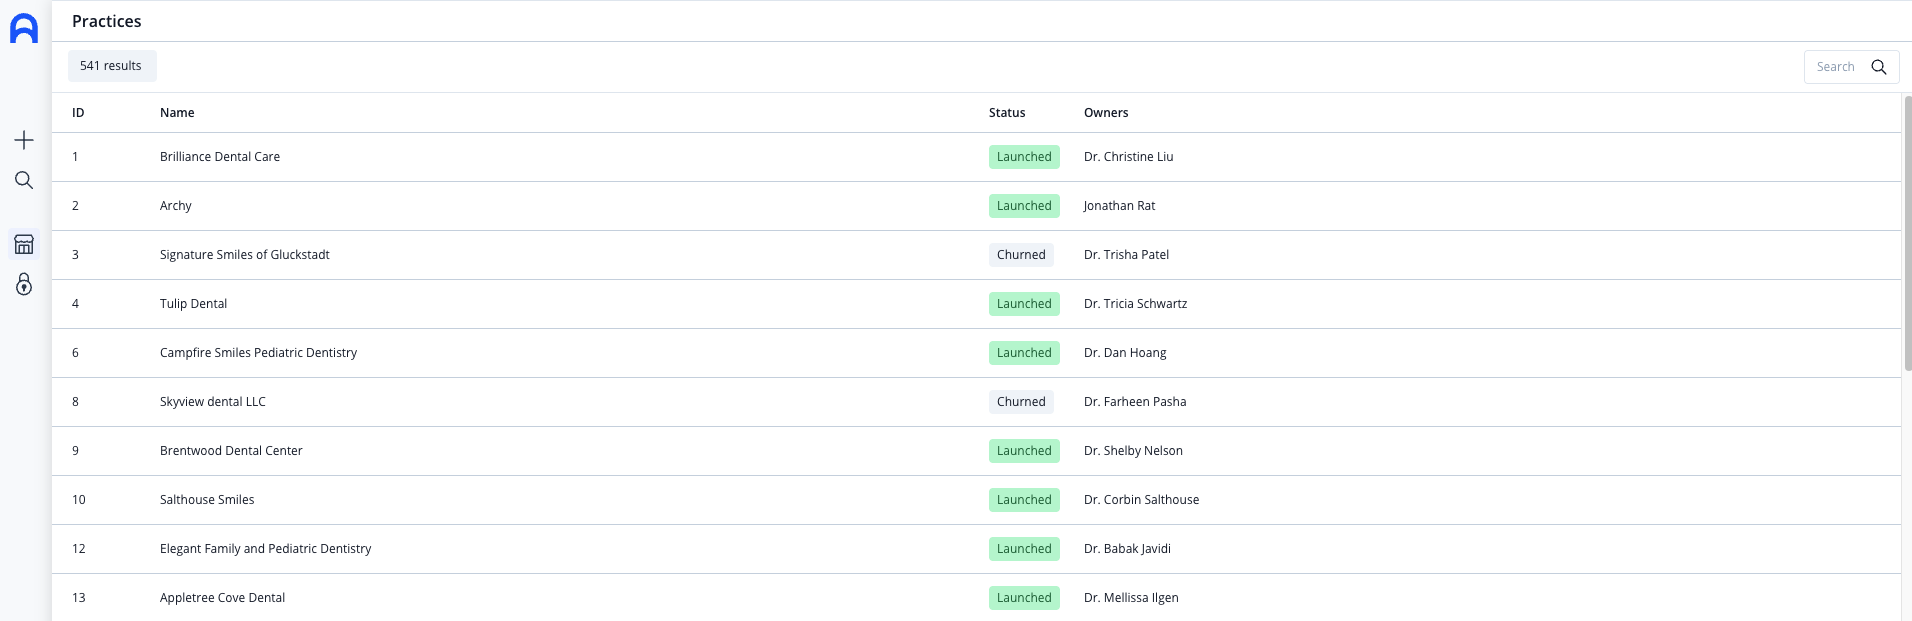Click owner Dr. Mellissa Ilgen
Viewport: 1912px width, 621px height.
tap(1131, 598)
